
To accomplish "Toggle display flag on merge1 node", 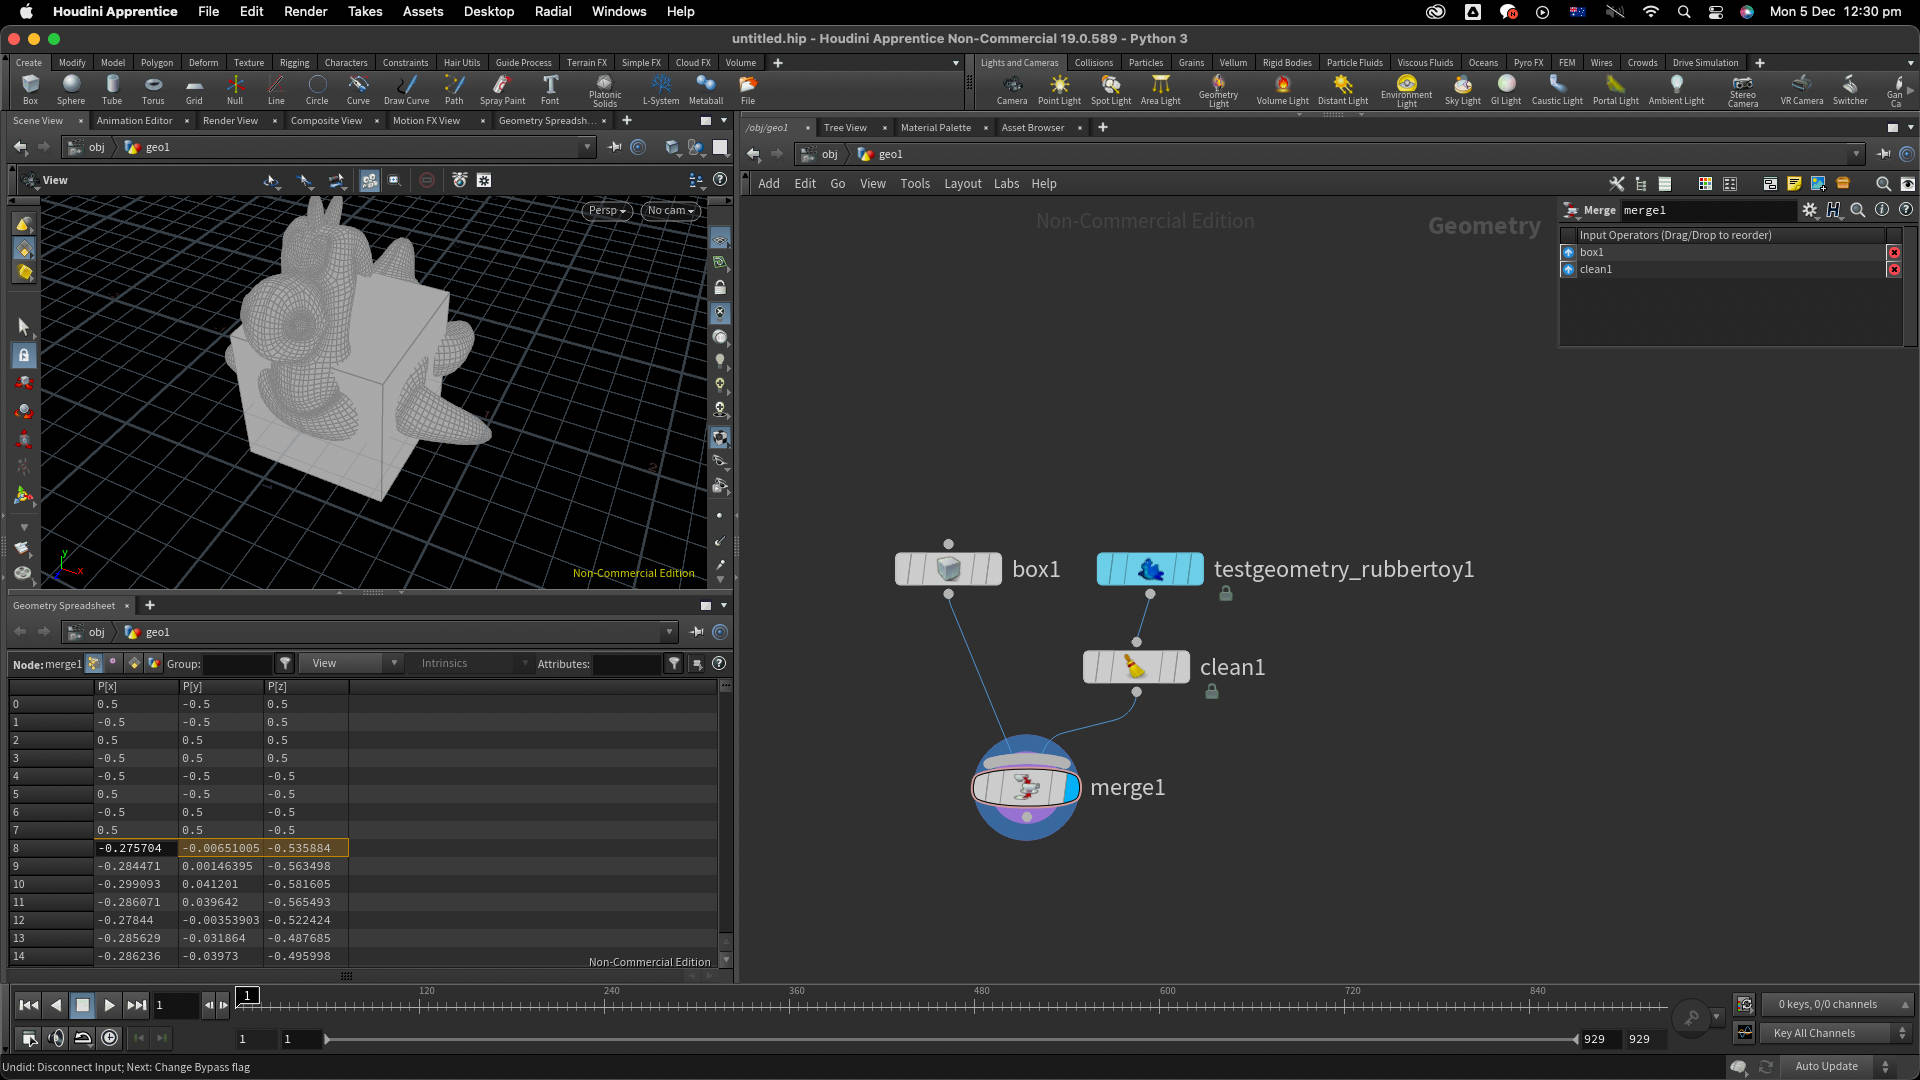I will (x=1071, y=788).
